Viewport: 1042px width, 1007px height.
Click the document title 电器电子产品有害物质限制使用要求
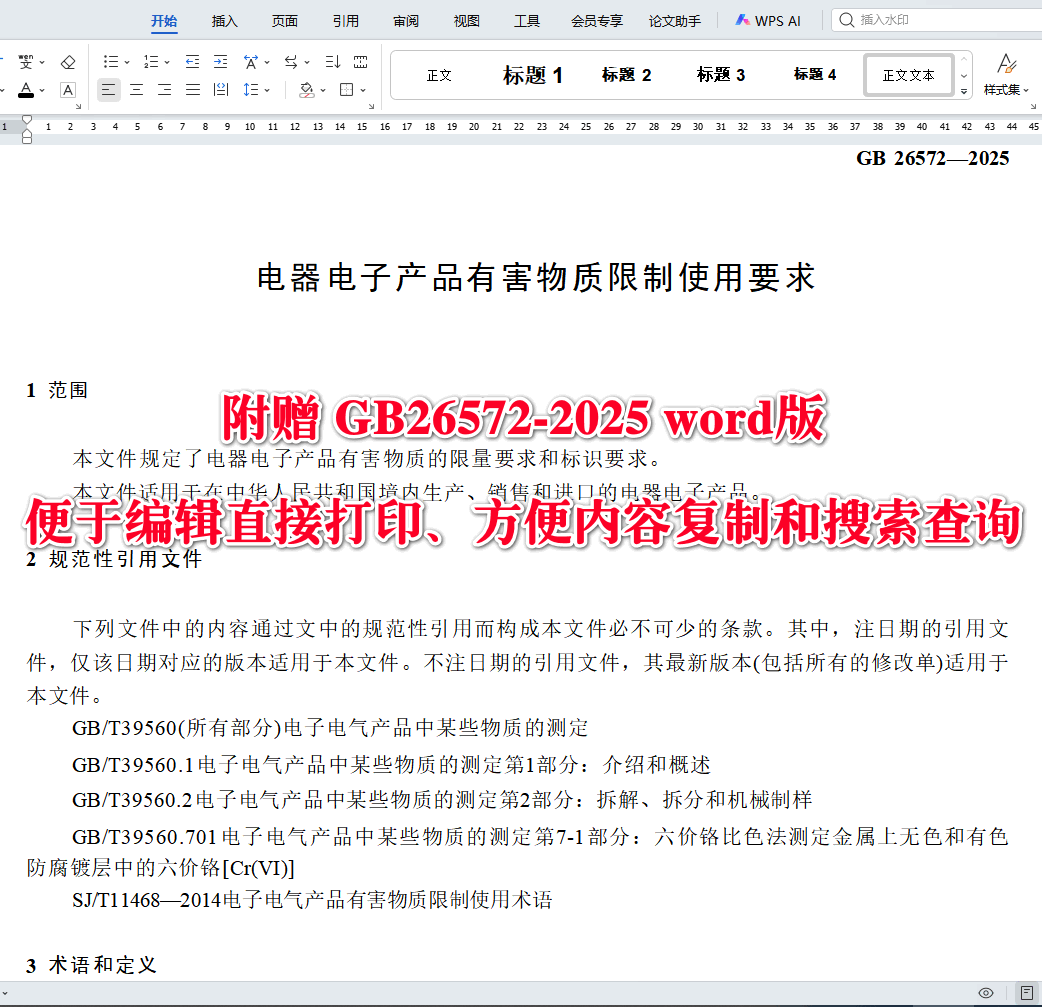pos(536,277)
